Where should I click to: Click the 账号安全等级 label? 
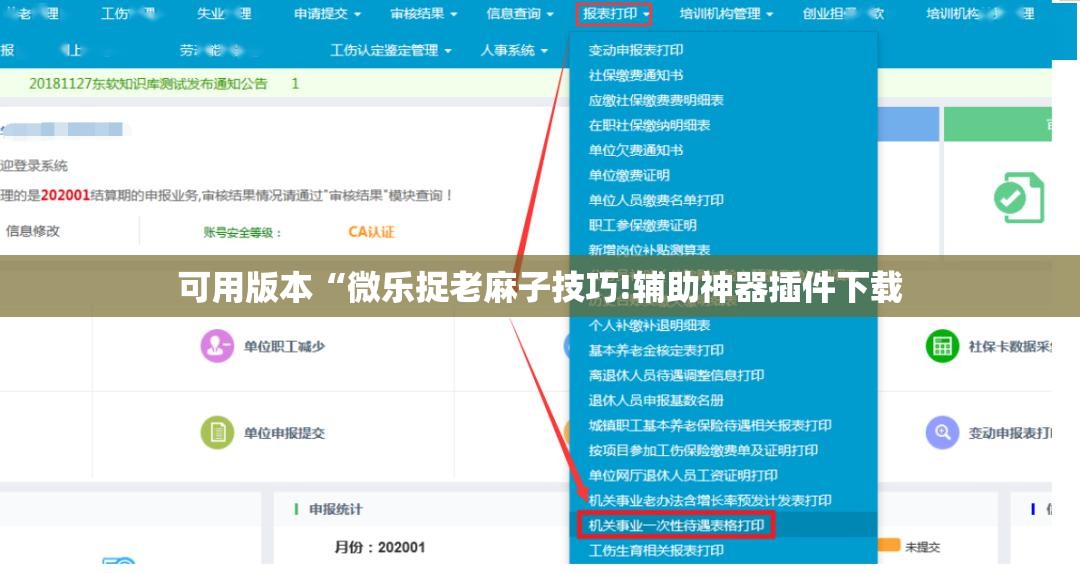point(242,233)
